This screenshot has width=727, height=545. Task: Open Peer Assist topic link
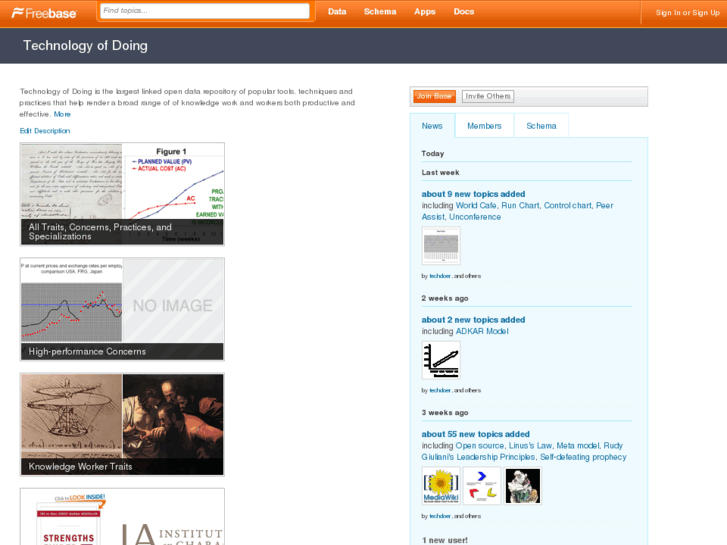[x=605, y=205]
